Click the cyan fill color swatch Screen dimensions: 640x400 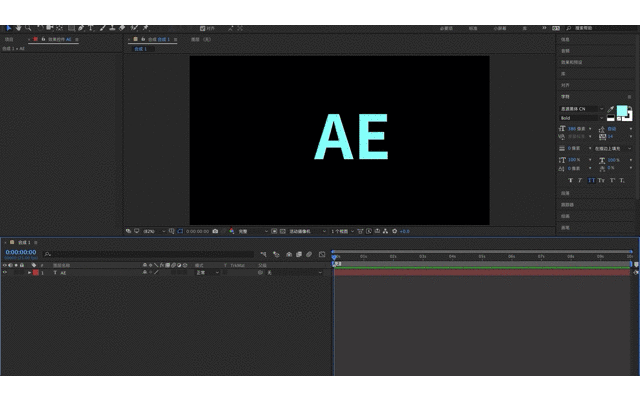click(x=621, y=110)
